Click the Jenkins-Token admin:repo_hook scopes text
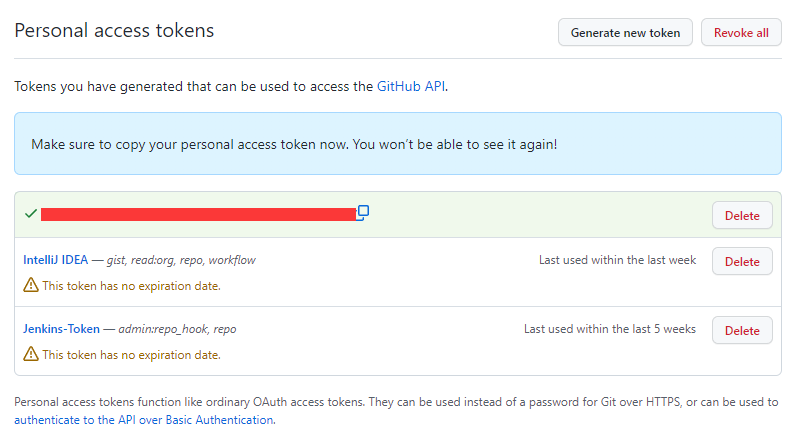Image resolution: width=803 pixels, height=437 pixels. coord(178,329)
